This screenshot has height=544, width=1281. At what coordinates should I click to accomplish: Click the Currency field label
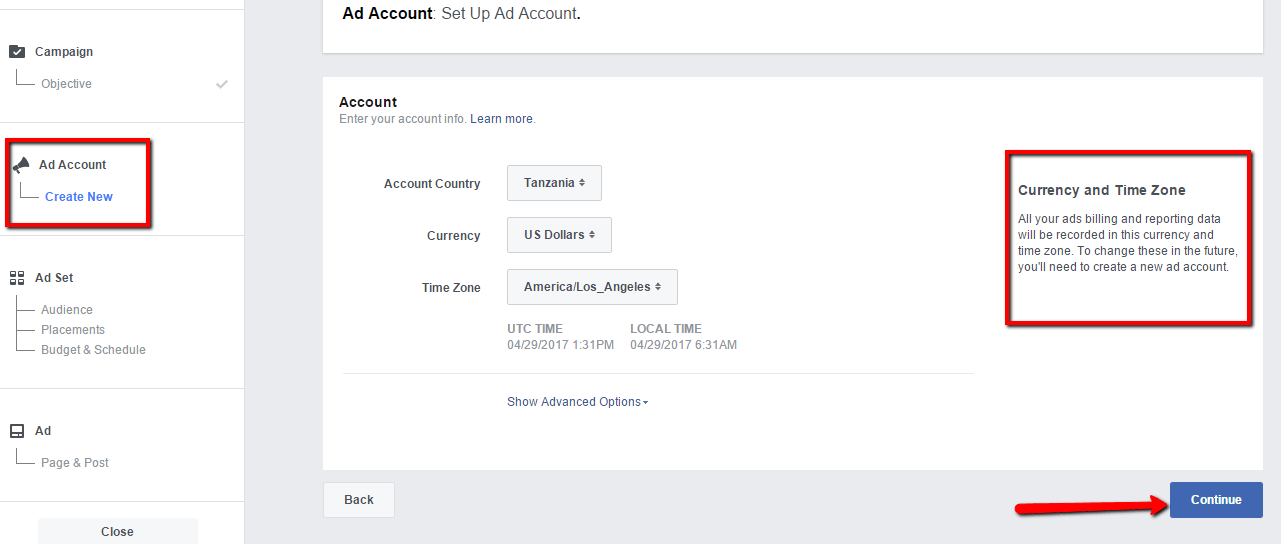click(454, 236)
